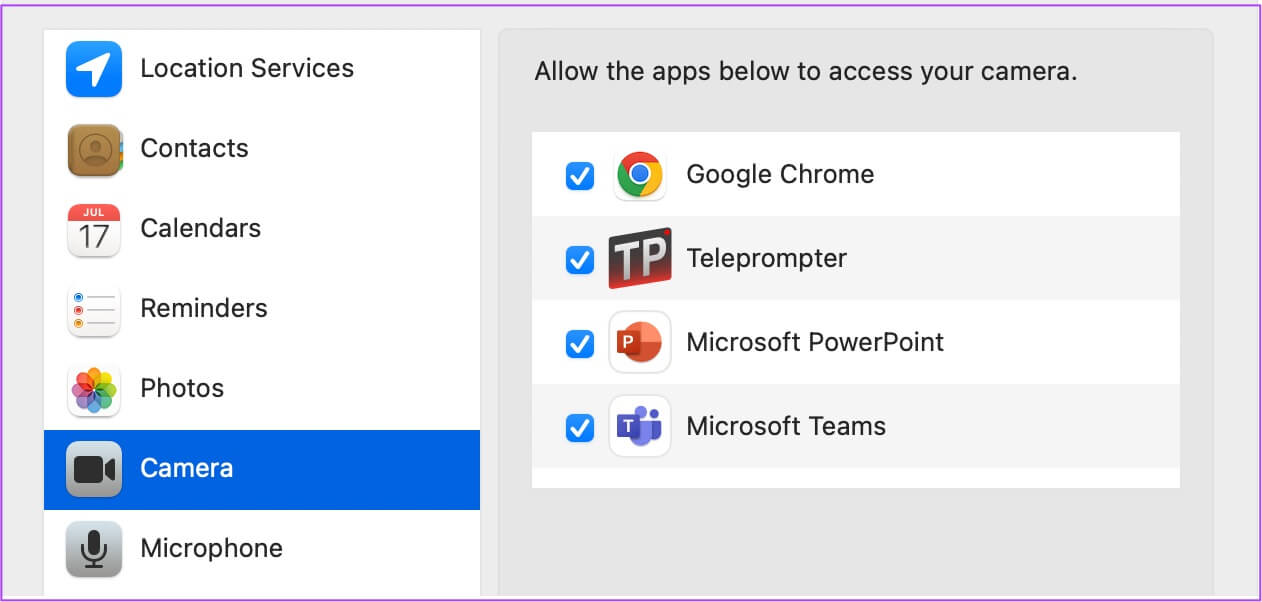Uncheck Microsoft Teams camera permission
The width and height of the screenshot is (1262, 602).
tap(580, 428)
